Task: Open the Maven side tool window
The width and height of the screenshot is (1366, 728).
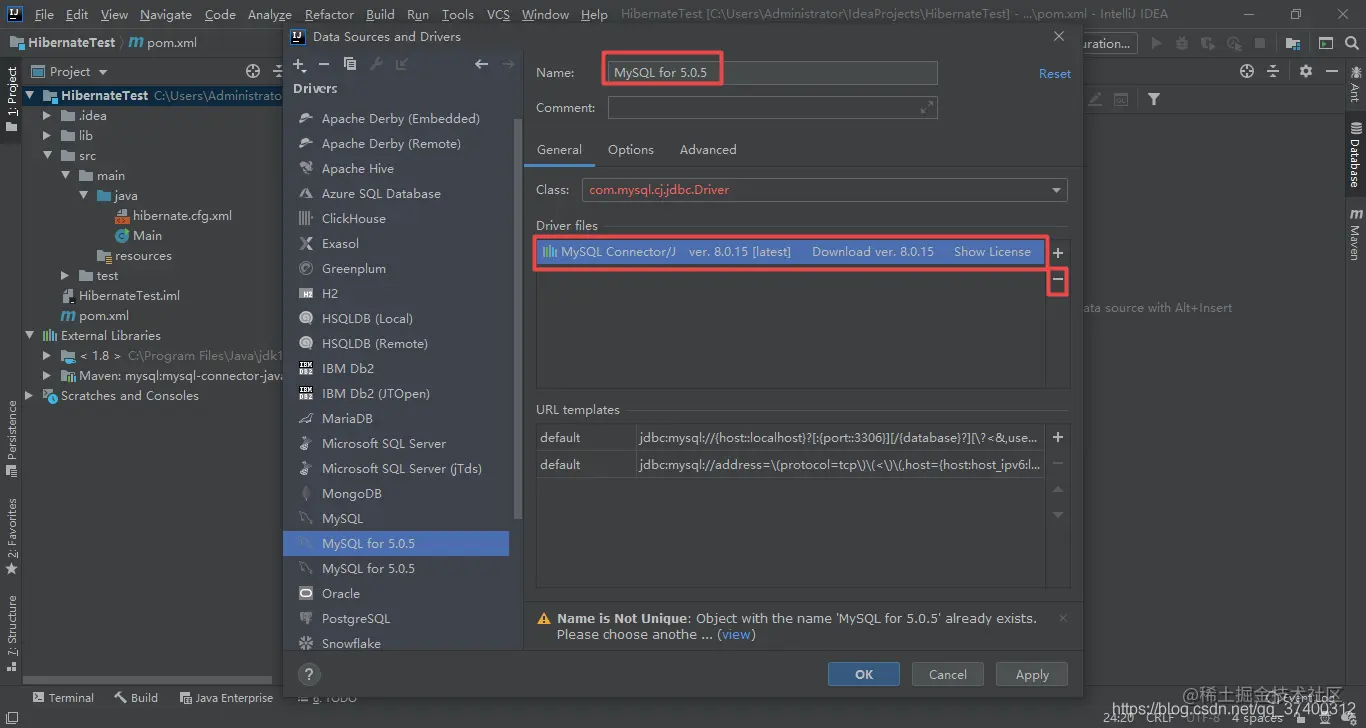Action: (x=1355, y=234)
